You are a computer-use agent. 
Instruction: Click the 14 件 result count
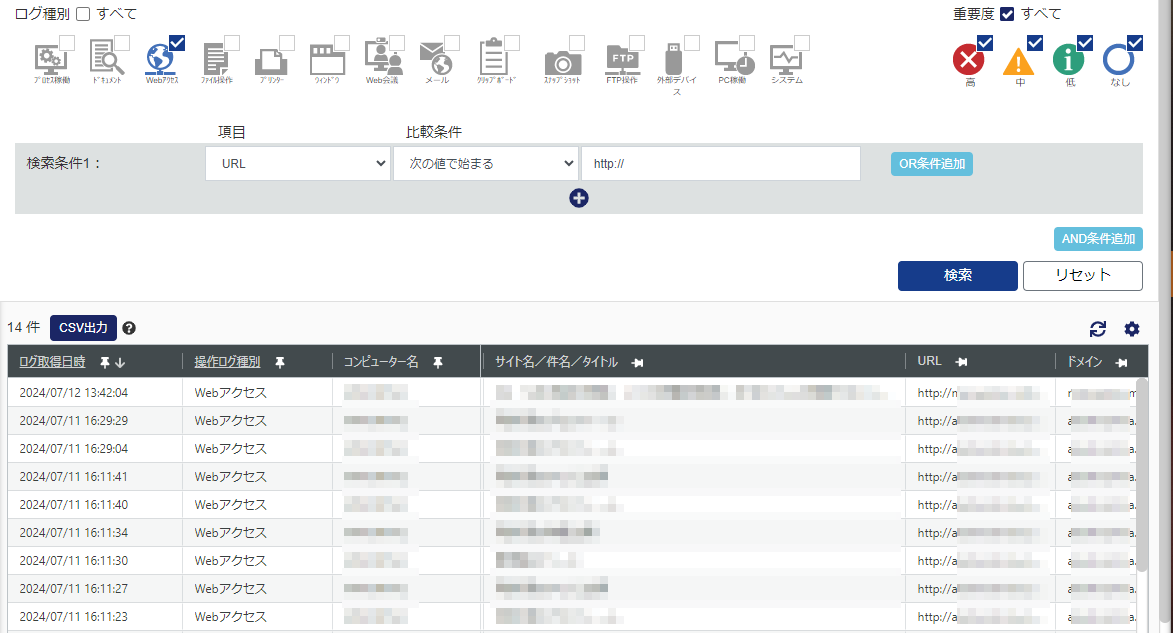point(23,328)
